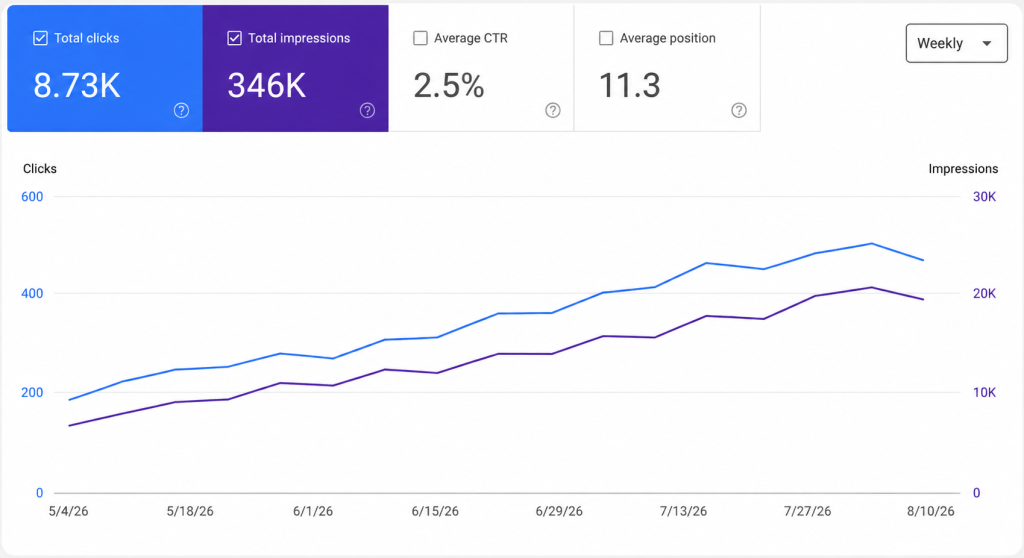Click the 30K impressions axis label
1024x558 pixels.
pos(984,197)
